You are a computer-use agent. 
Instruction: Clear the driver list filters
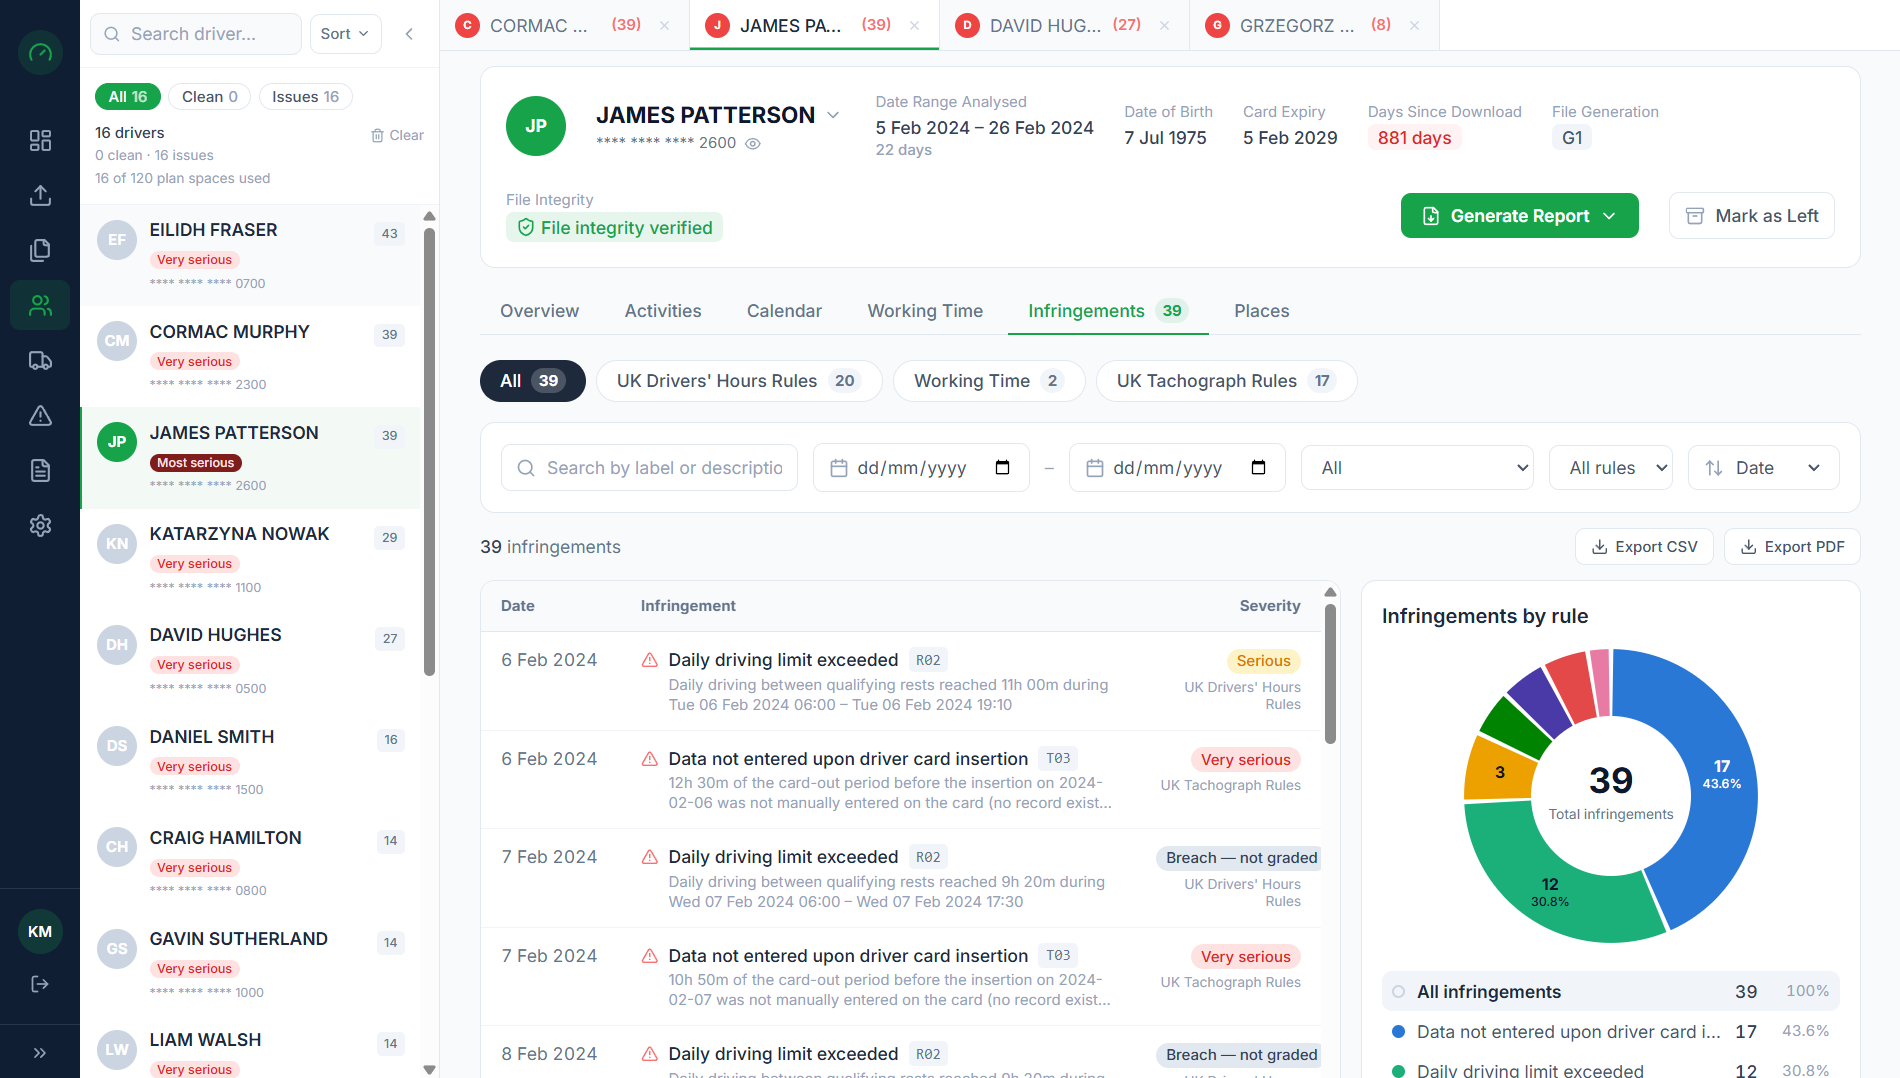(x=397, y=135)
